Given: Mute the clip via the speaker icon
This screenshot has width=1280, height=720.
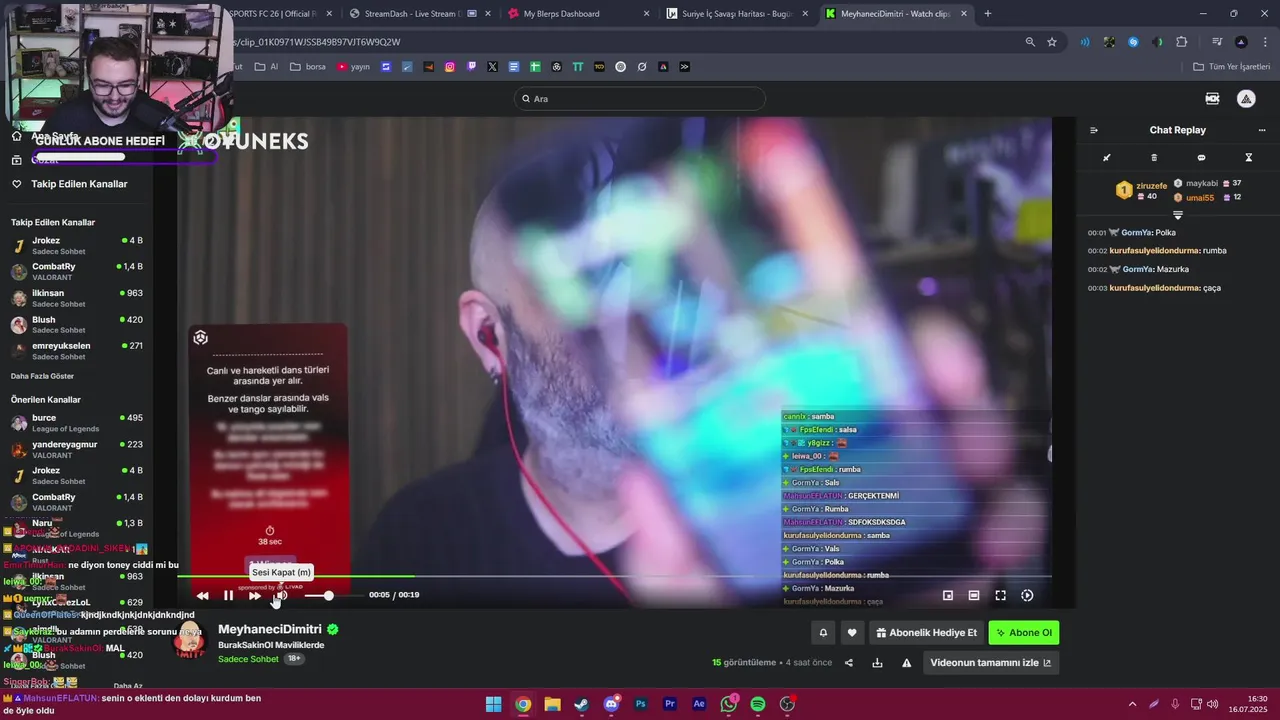Looking at the screenshot, I should (x=281, y=596).
